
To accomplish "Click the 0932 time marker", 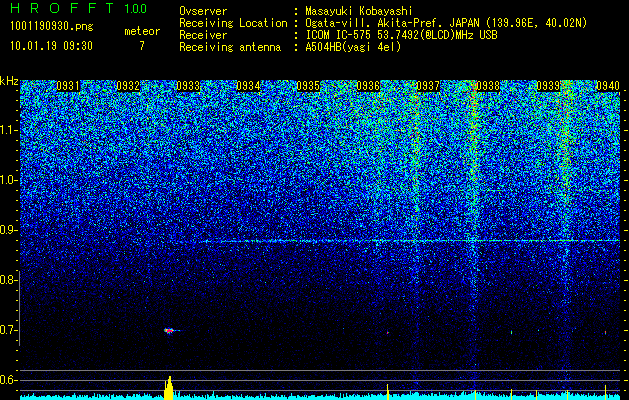I will [128, 86].
